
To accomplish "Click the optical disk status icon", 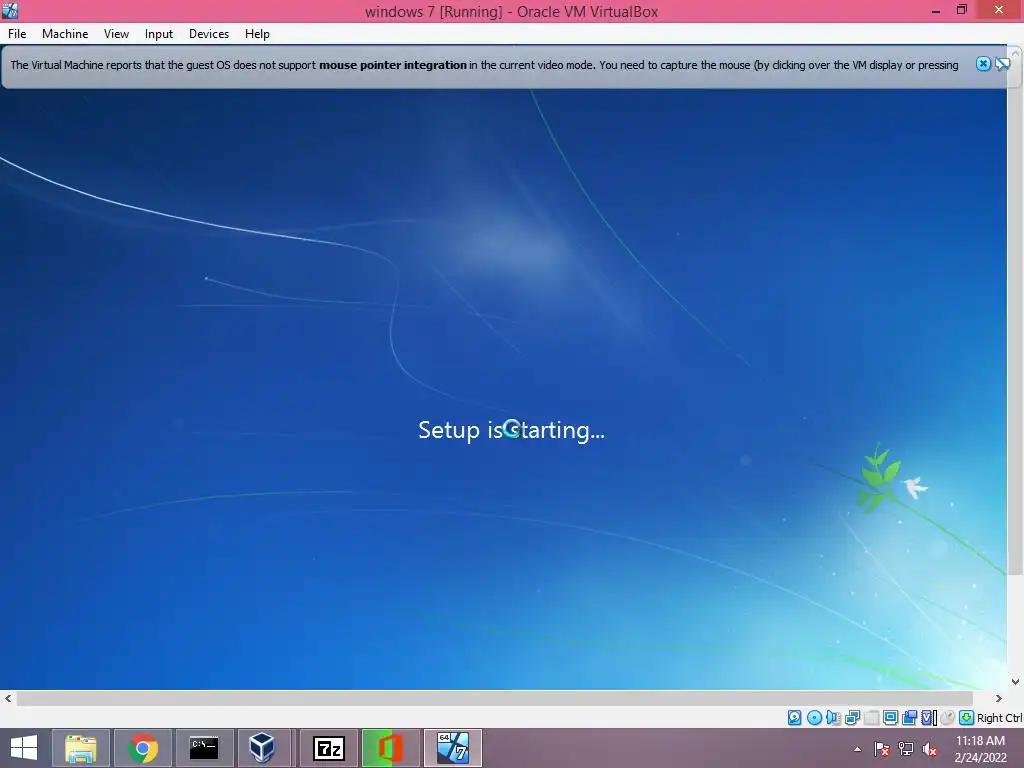I will point(814,718).
